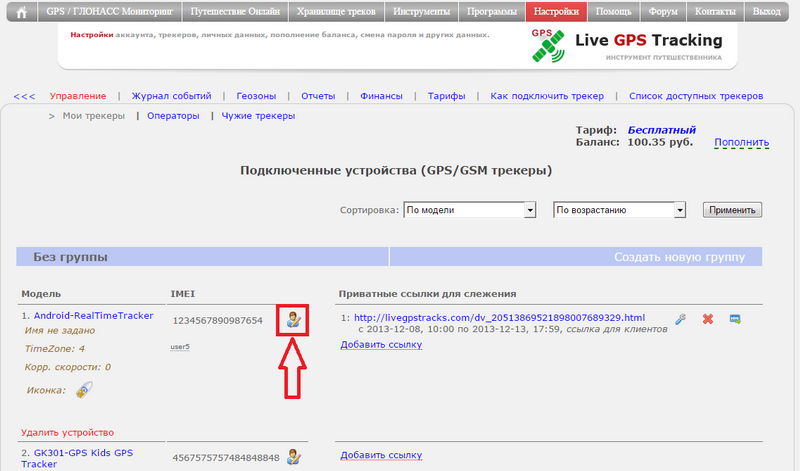Open the Настройки tab
The image size is (800, 471).
coord(555,13)
